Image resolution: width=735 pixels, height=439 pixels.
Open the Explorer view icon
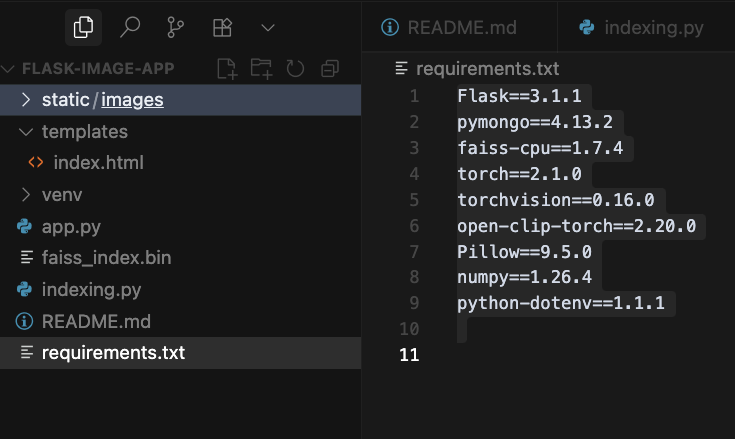point(83,27)
